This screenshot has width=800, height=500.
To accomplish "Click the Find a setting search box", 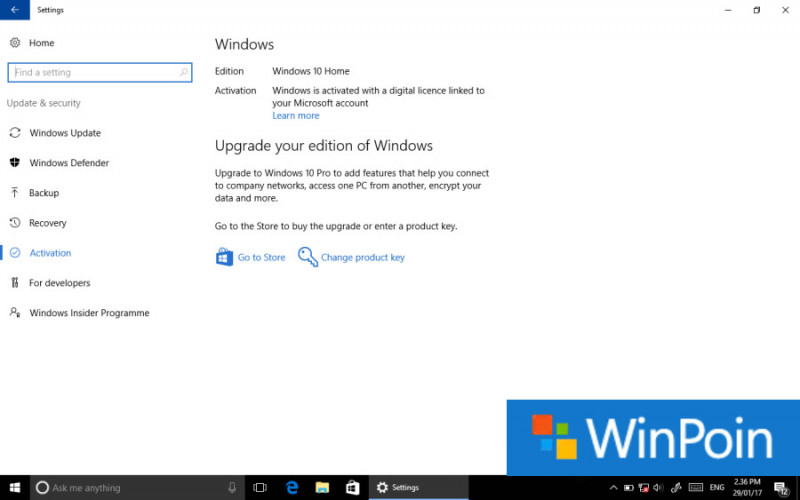I will point(100,72).
